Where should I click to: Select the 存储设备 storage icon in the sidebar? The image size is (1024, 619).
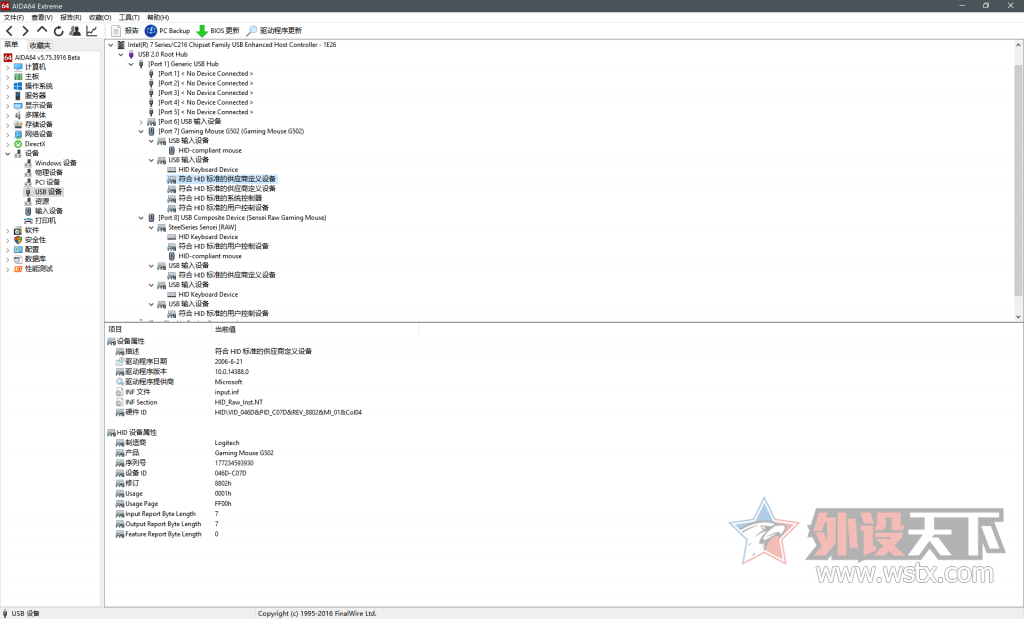point(18,124)
